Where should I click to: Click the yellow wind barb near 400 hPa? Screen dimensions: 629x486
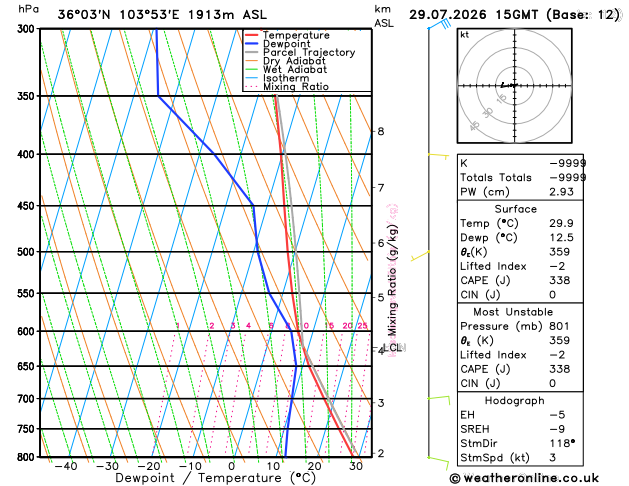(438, 156)
